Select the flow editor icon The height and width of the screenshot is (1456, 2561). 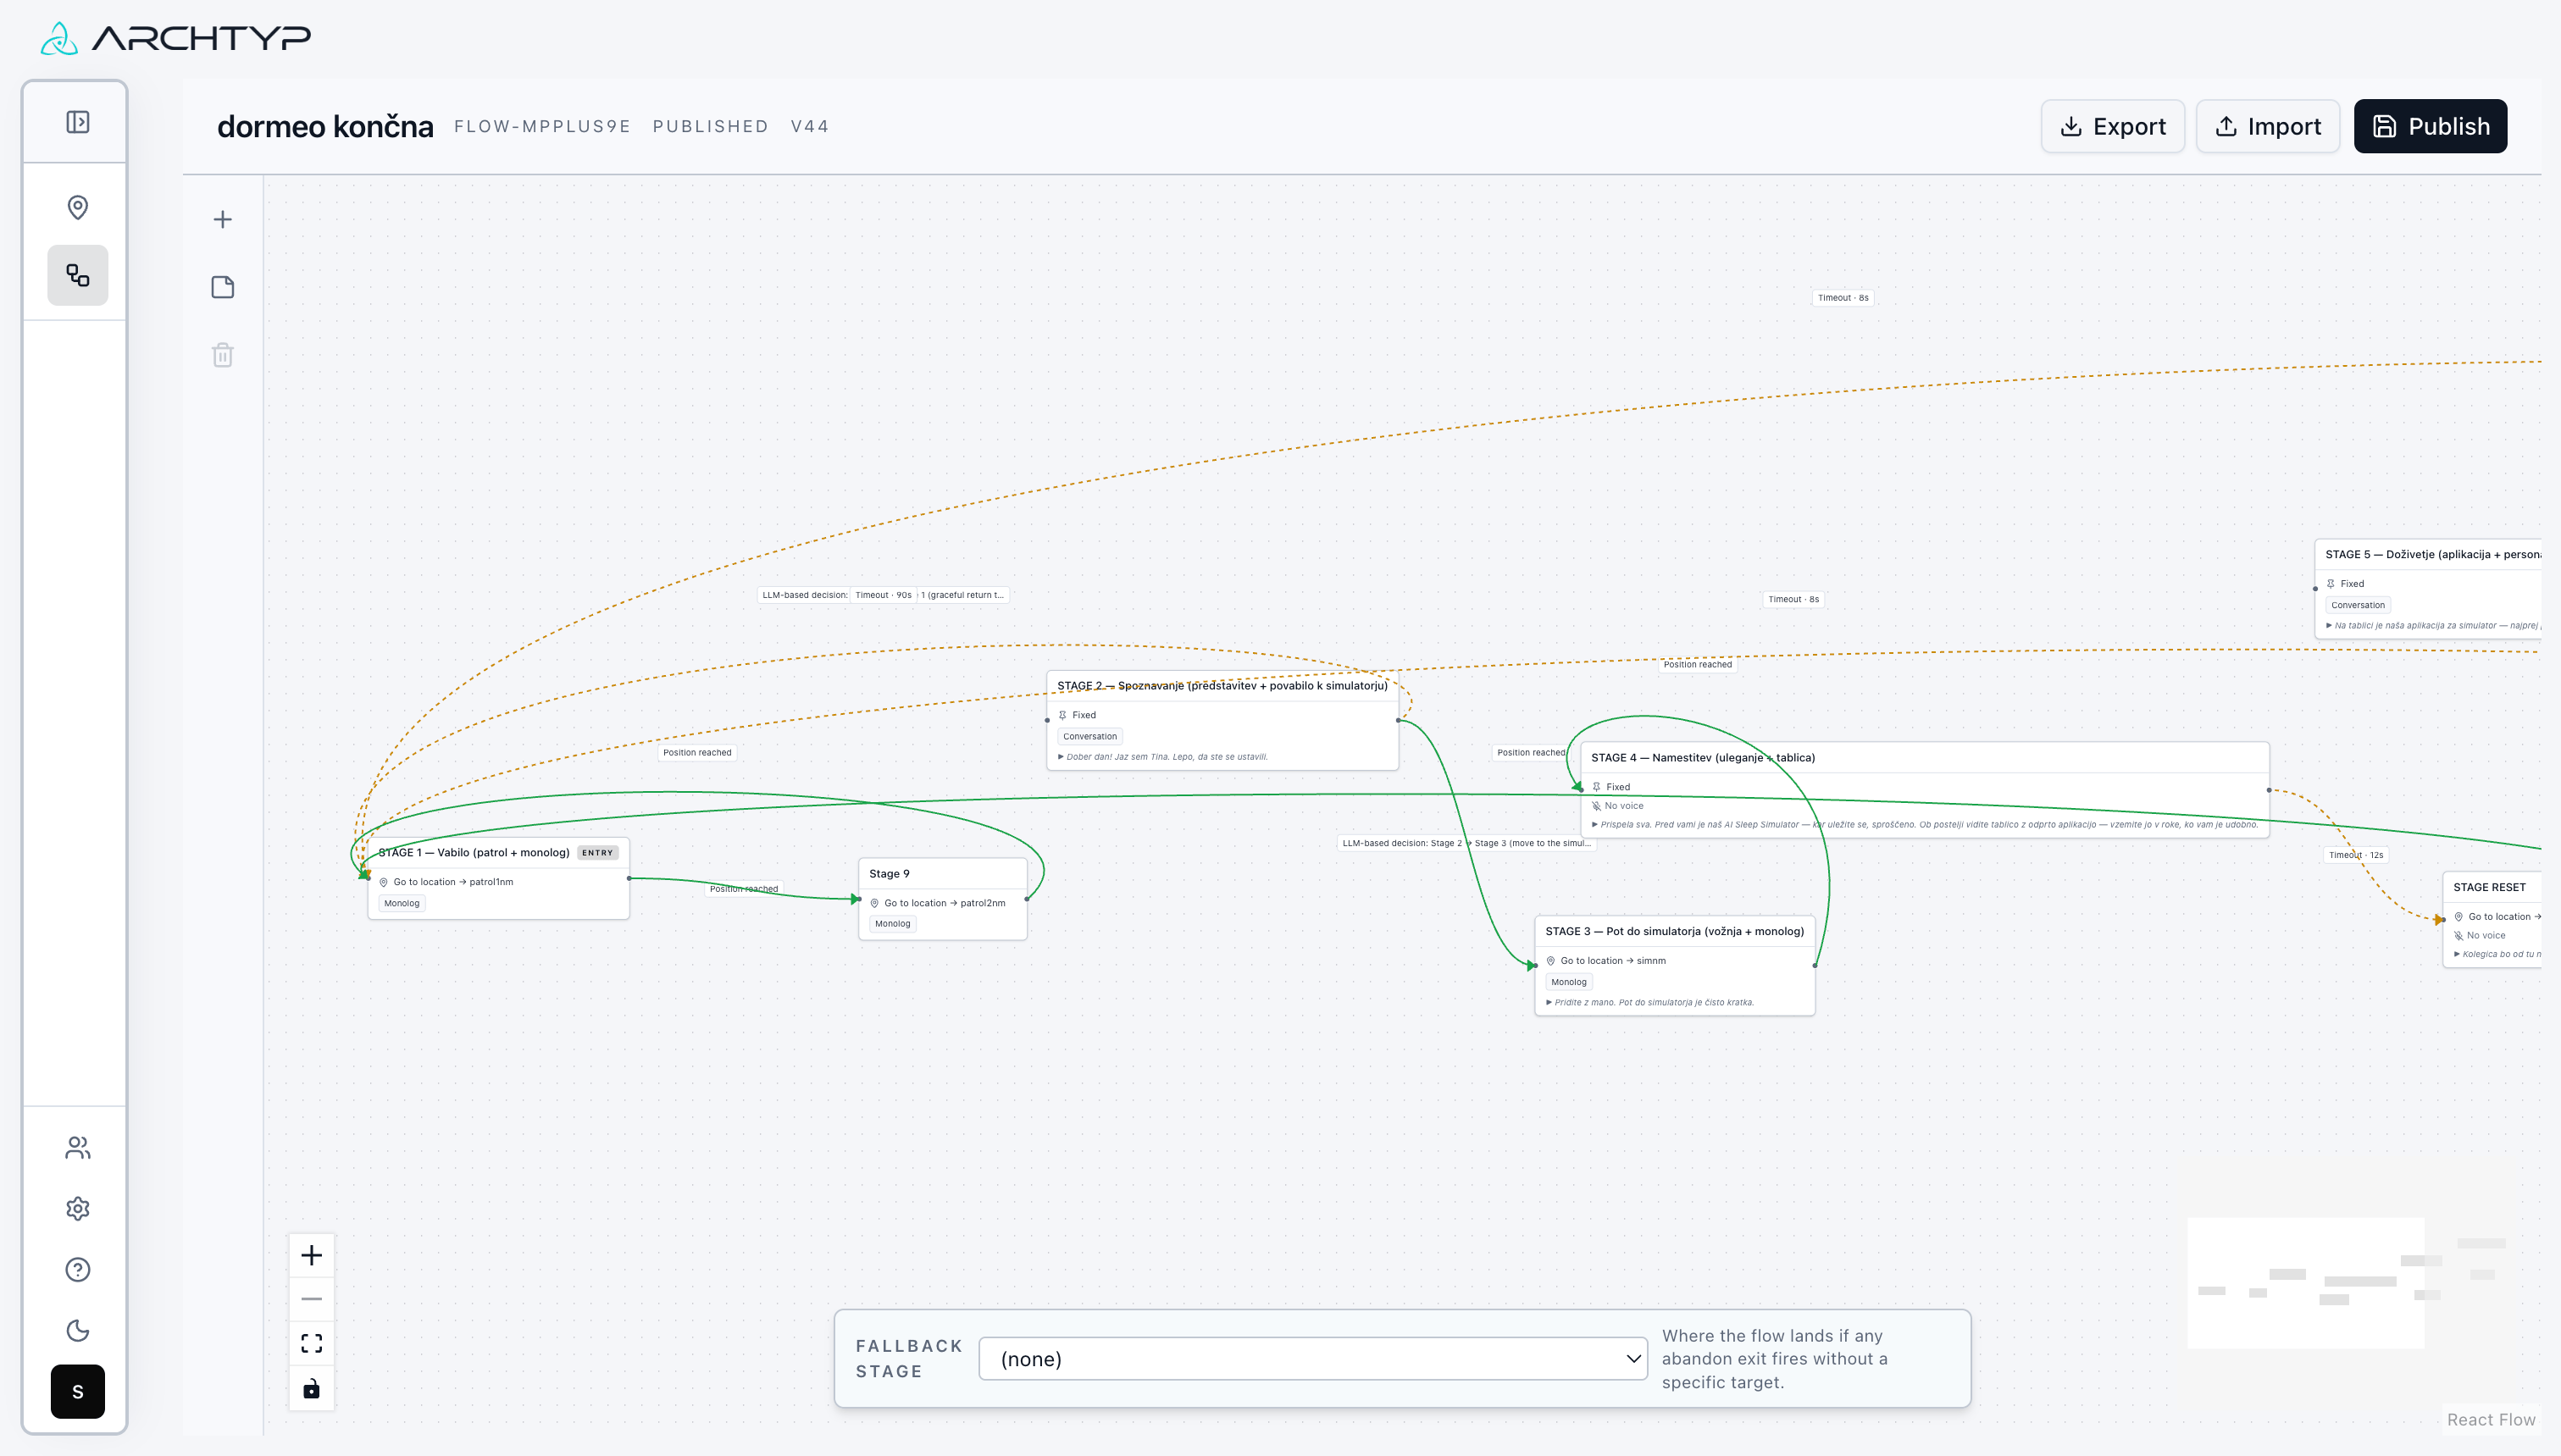(x=77, y=275)
